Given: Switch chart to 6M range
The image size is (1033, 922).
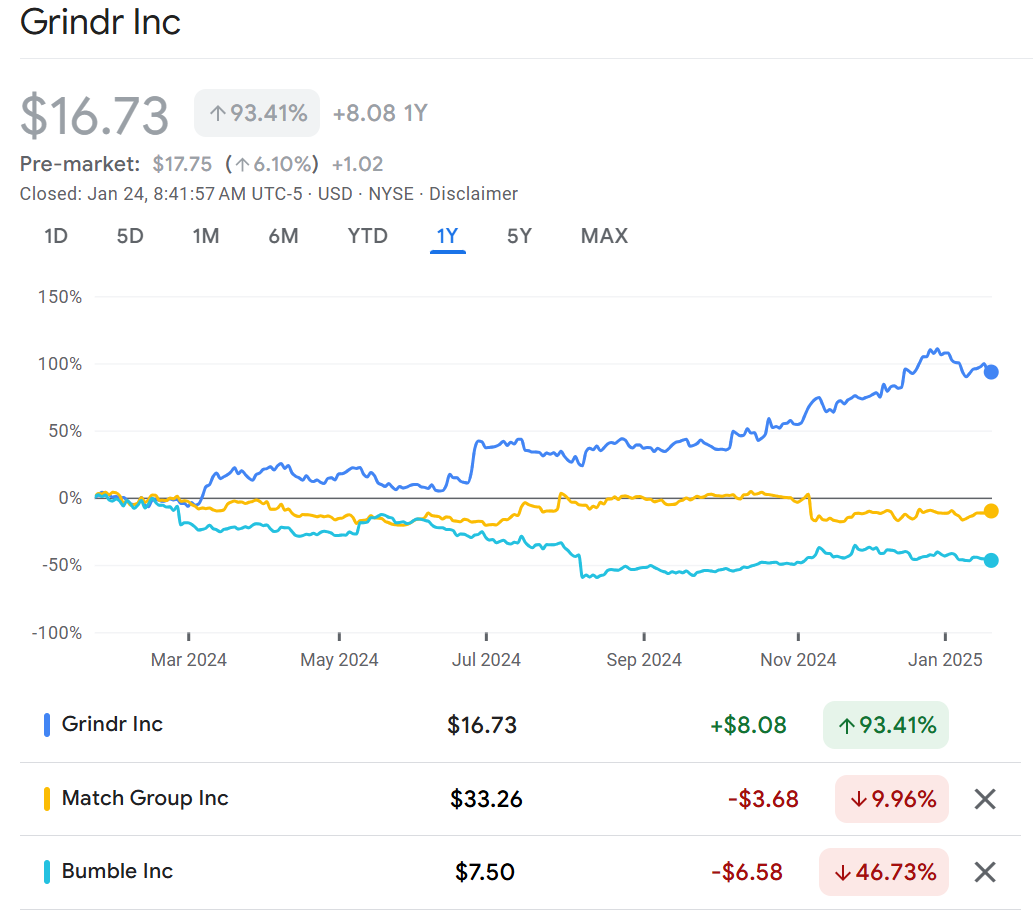Looking at the screenshot, I should tap(284, 236).
